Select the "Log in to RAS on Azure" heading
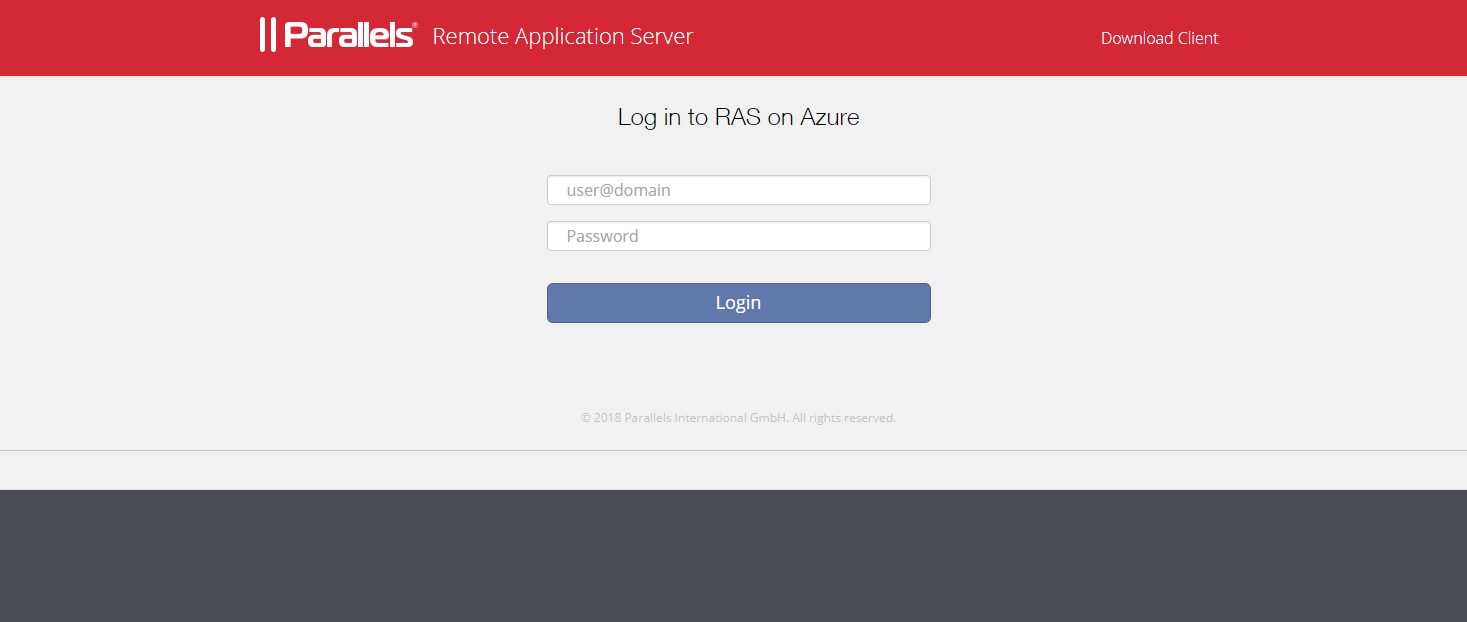The height and width of the screenshot is (622, 1467). (738, 117)
